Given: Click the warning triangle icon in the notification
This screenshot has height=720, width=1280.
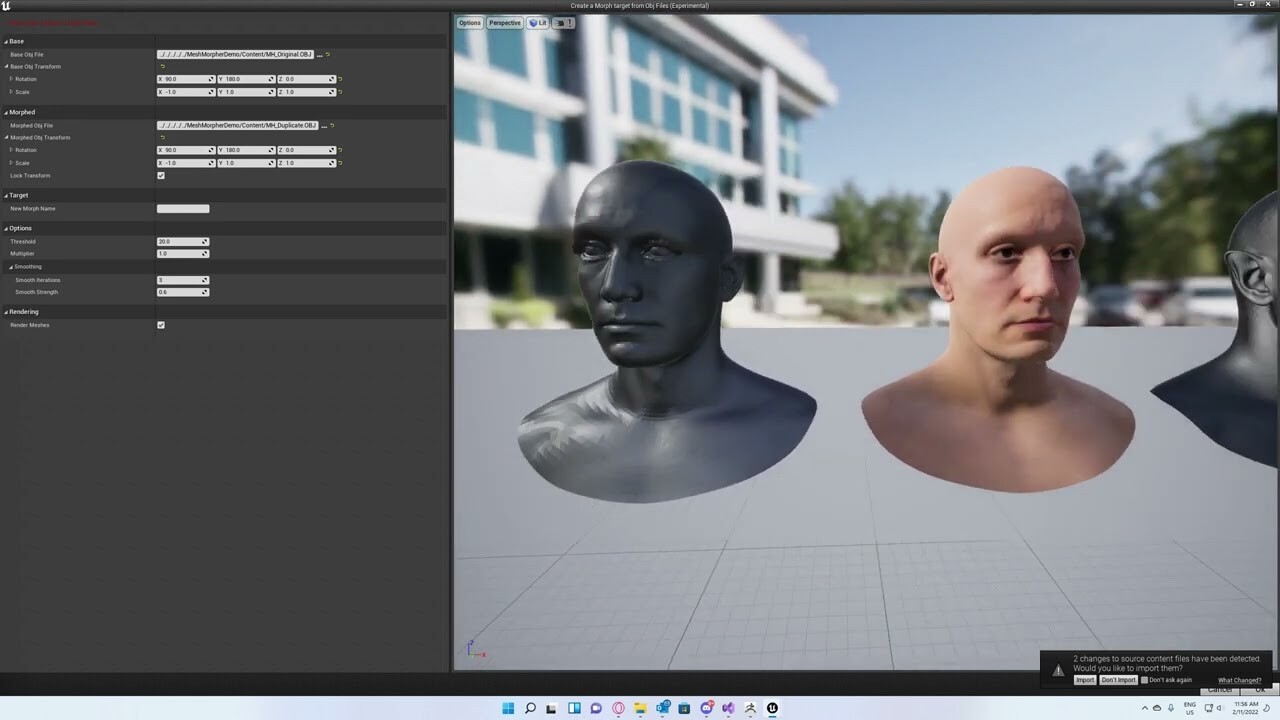Looking at the screenshot, I should click(x=1058, y=670).
